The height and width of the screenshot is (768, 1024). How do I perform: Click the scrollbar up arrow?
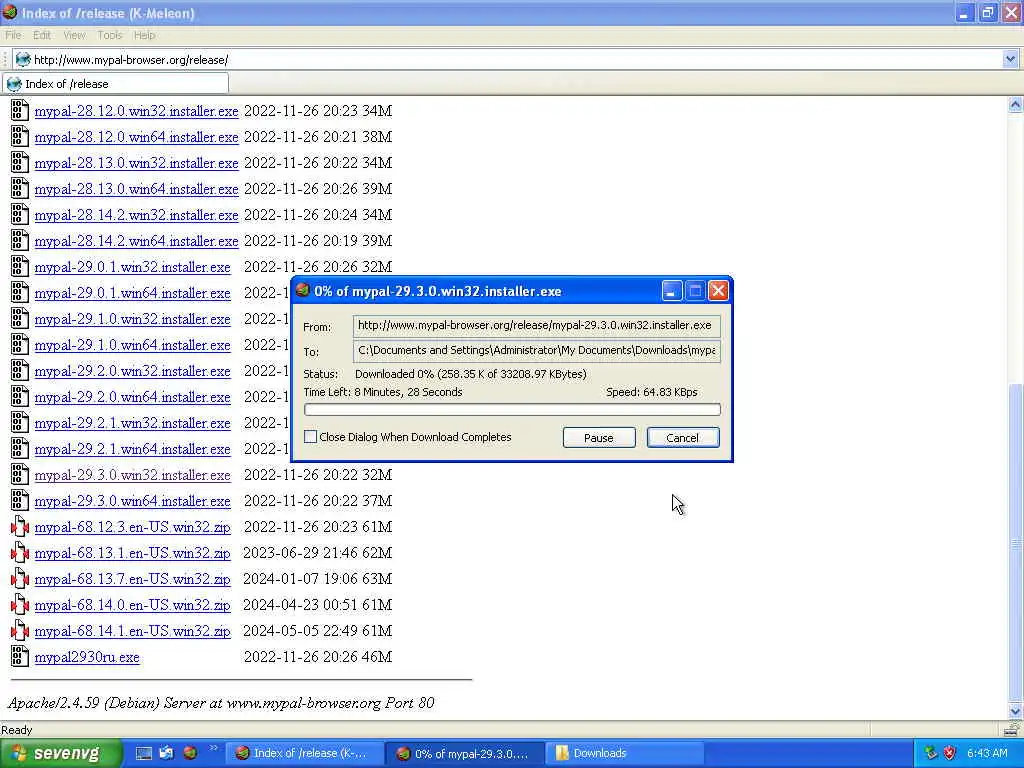1015,104
